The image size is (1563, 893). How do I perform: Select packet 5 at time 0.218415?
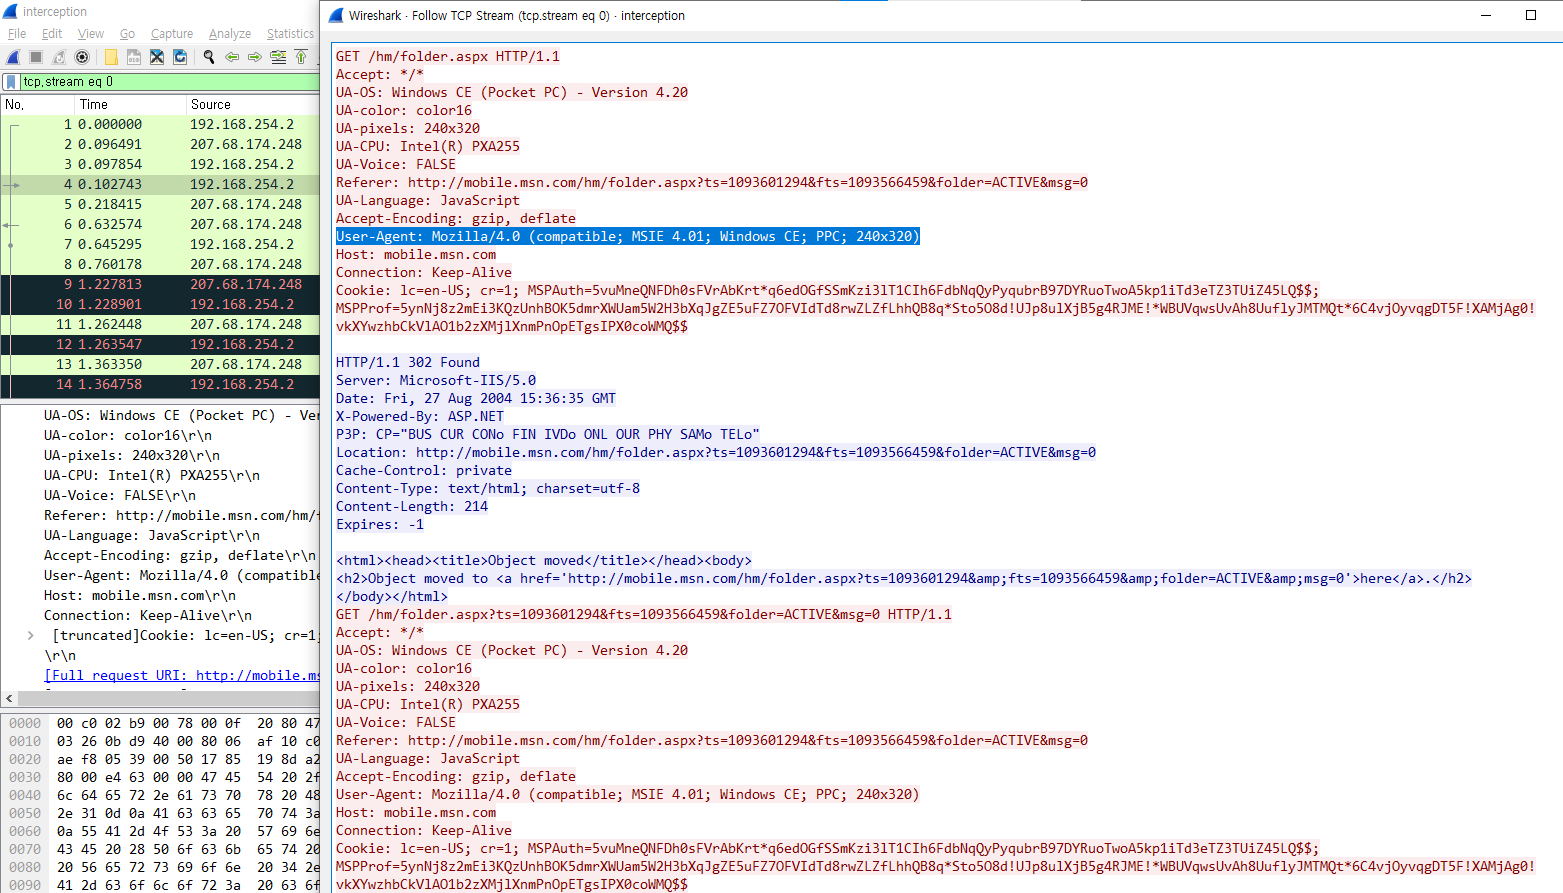point(160,204)
